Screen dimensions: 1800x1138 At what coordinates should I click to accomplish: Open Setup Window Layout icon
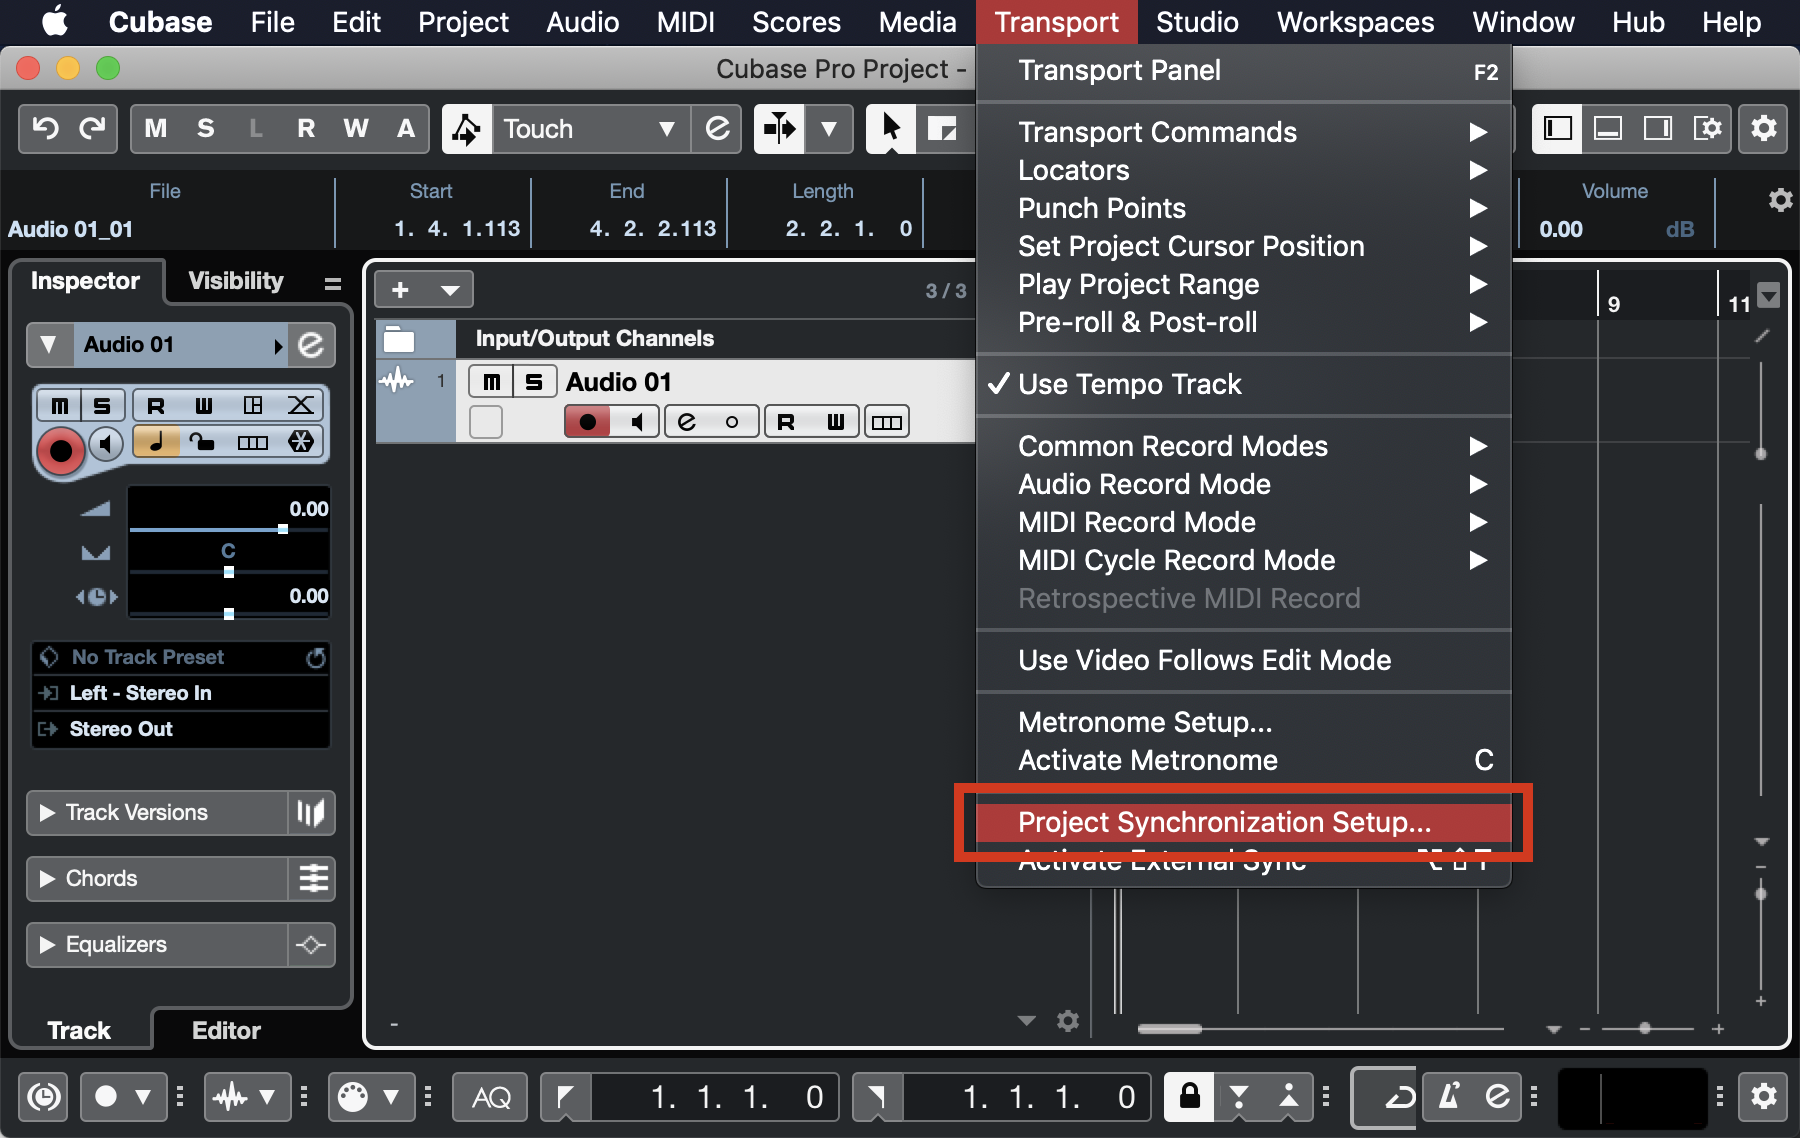point(1707,129)
